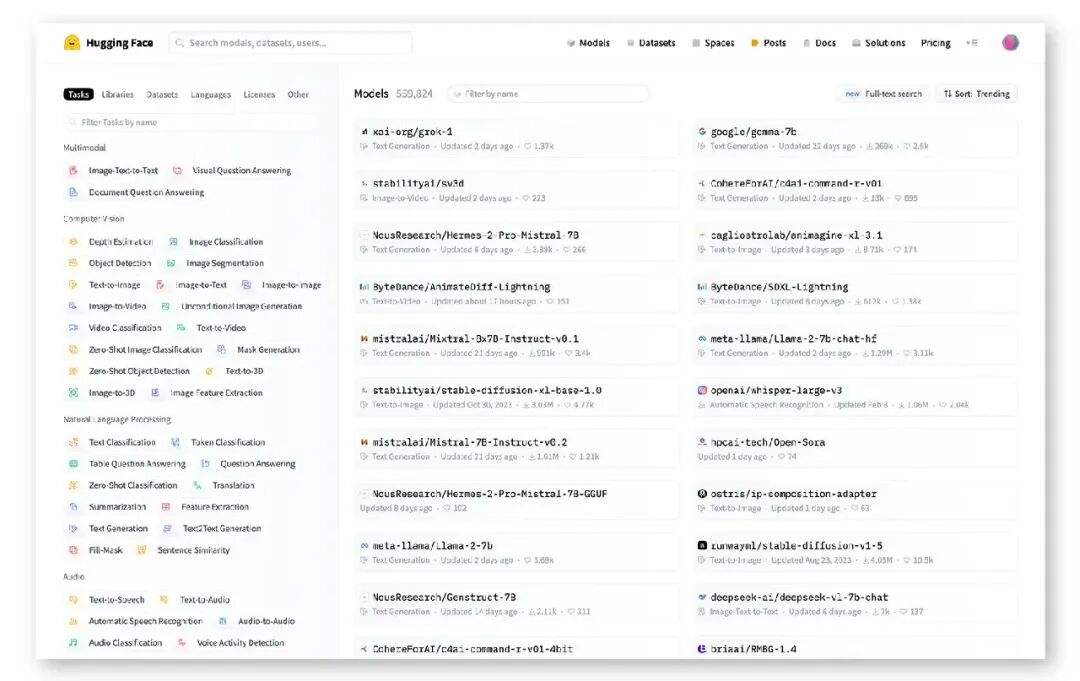Click the Video Classification task icon
Viewport: 1080px width, 681px height.
(x=73, y=328)
